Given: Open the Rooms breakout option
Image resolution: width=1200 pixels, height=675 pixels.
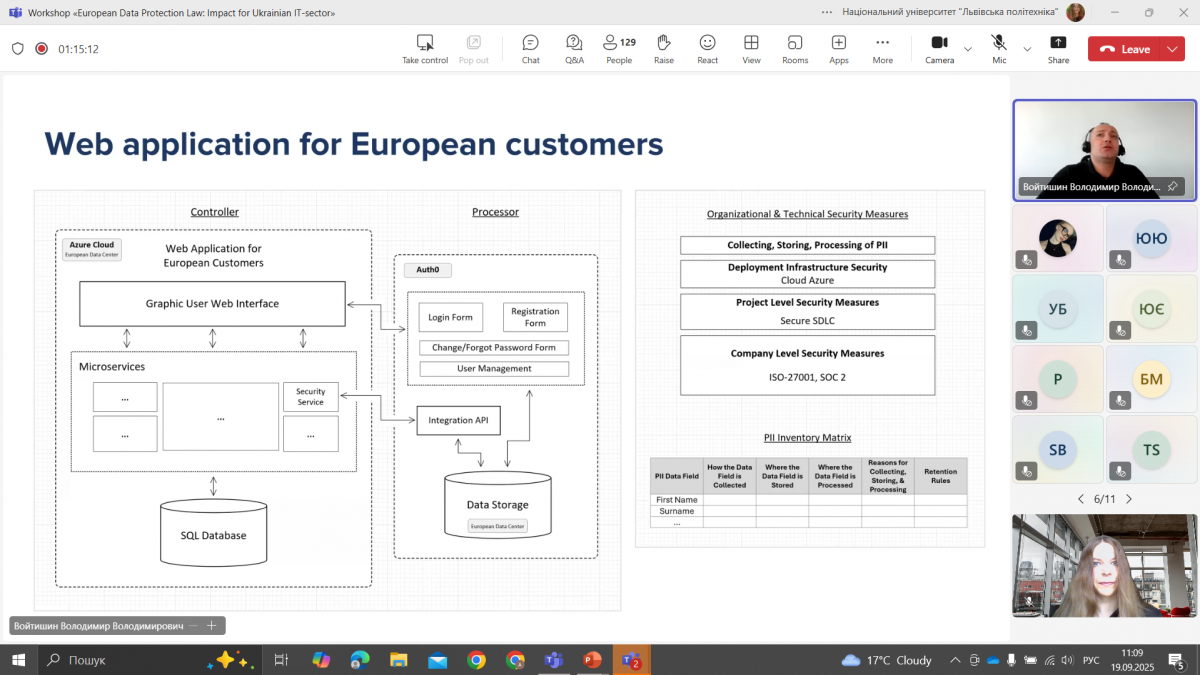Looking at the screenshot, I should (x=795, y=49).
